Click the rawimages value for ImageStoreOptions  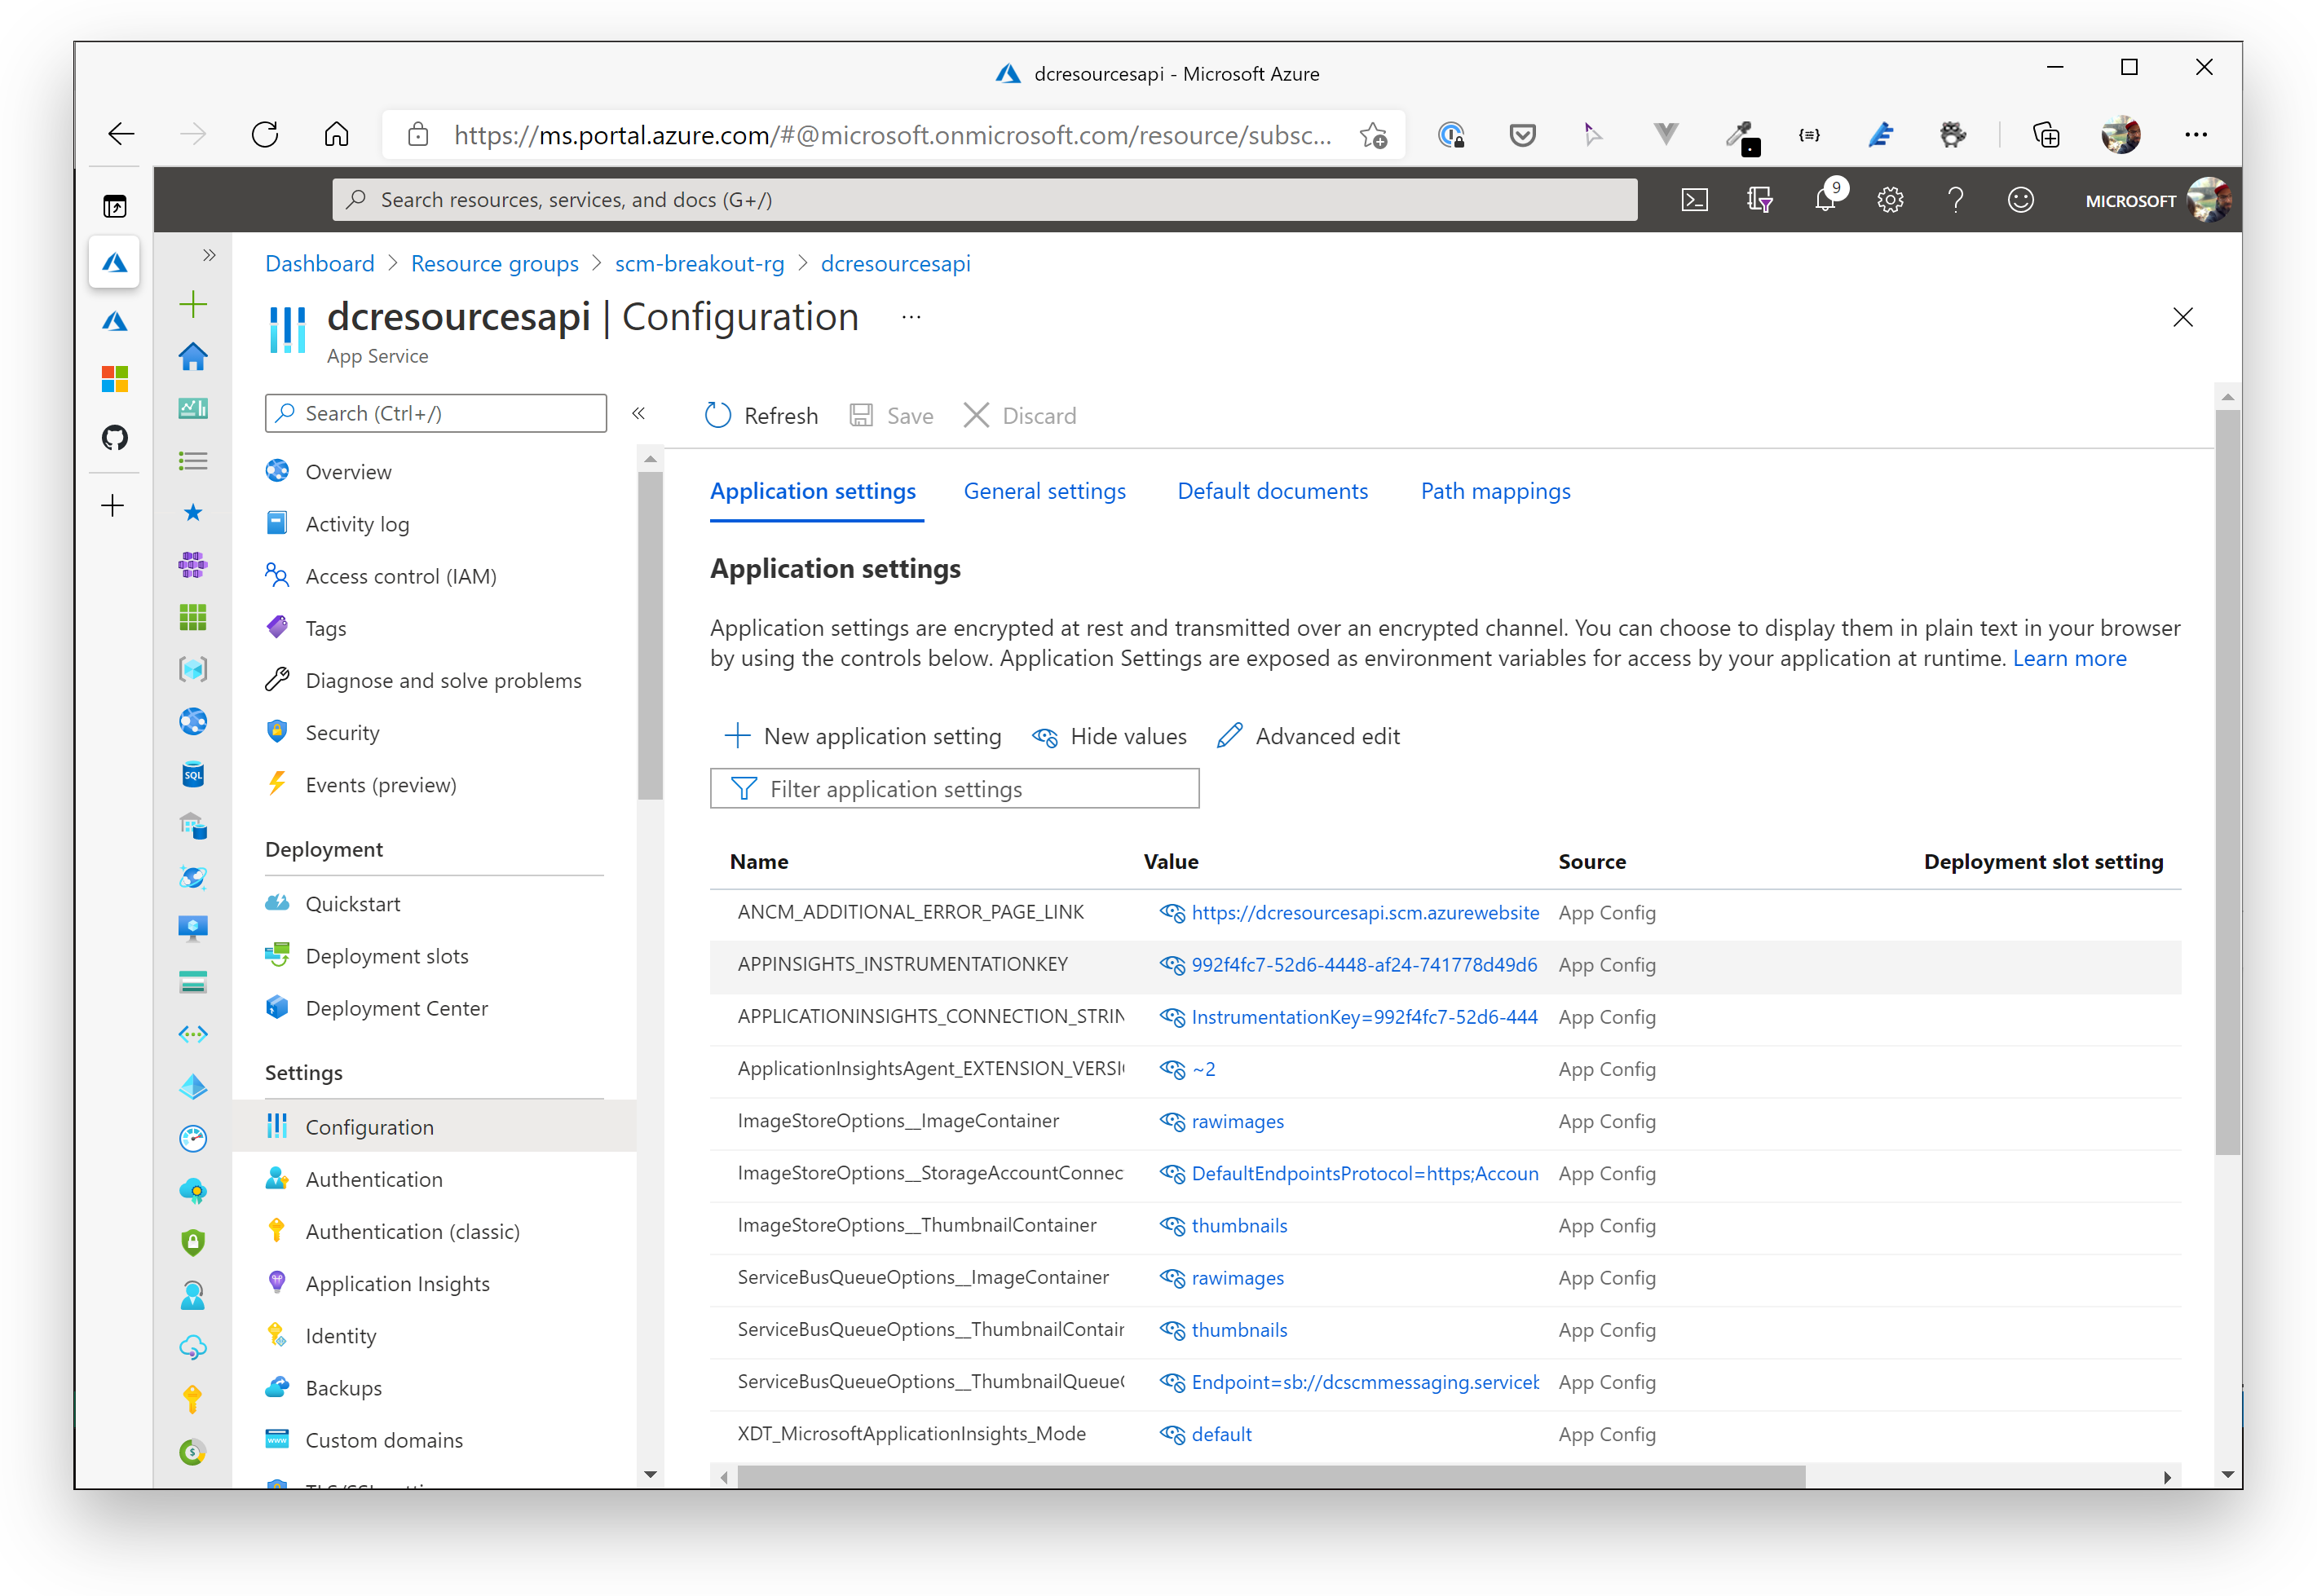1238,1121
